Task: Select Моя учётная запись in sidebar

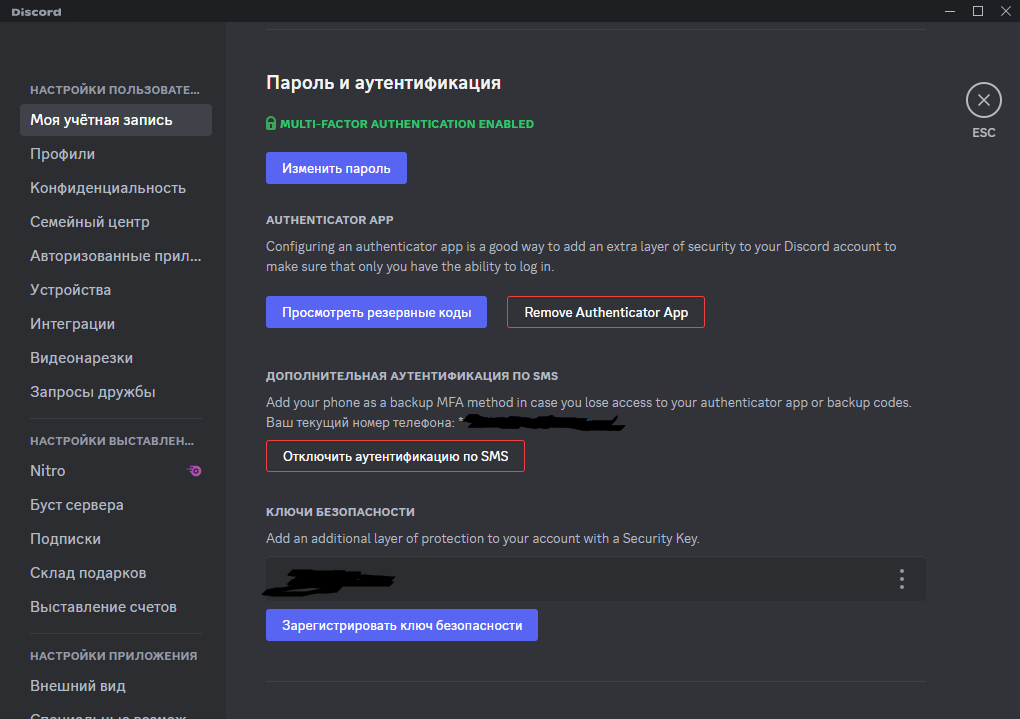Action: tap(115, 120)
